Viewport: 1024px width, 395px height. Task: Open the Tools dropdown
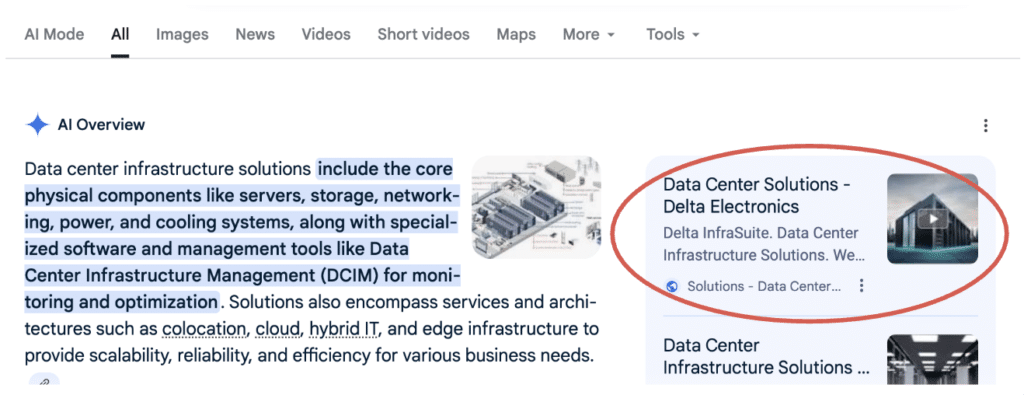pos(673,35)
